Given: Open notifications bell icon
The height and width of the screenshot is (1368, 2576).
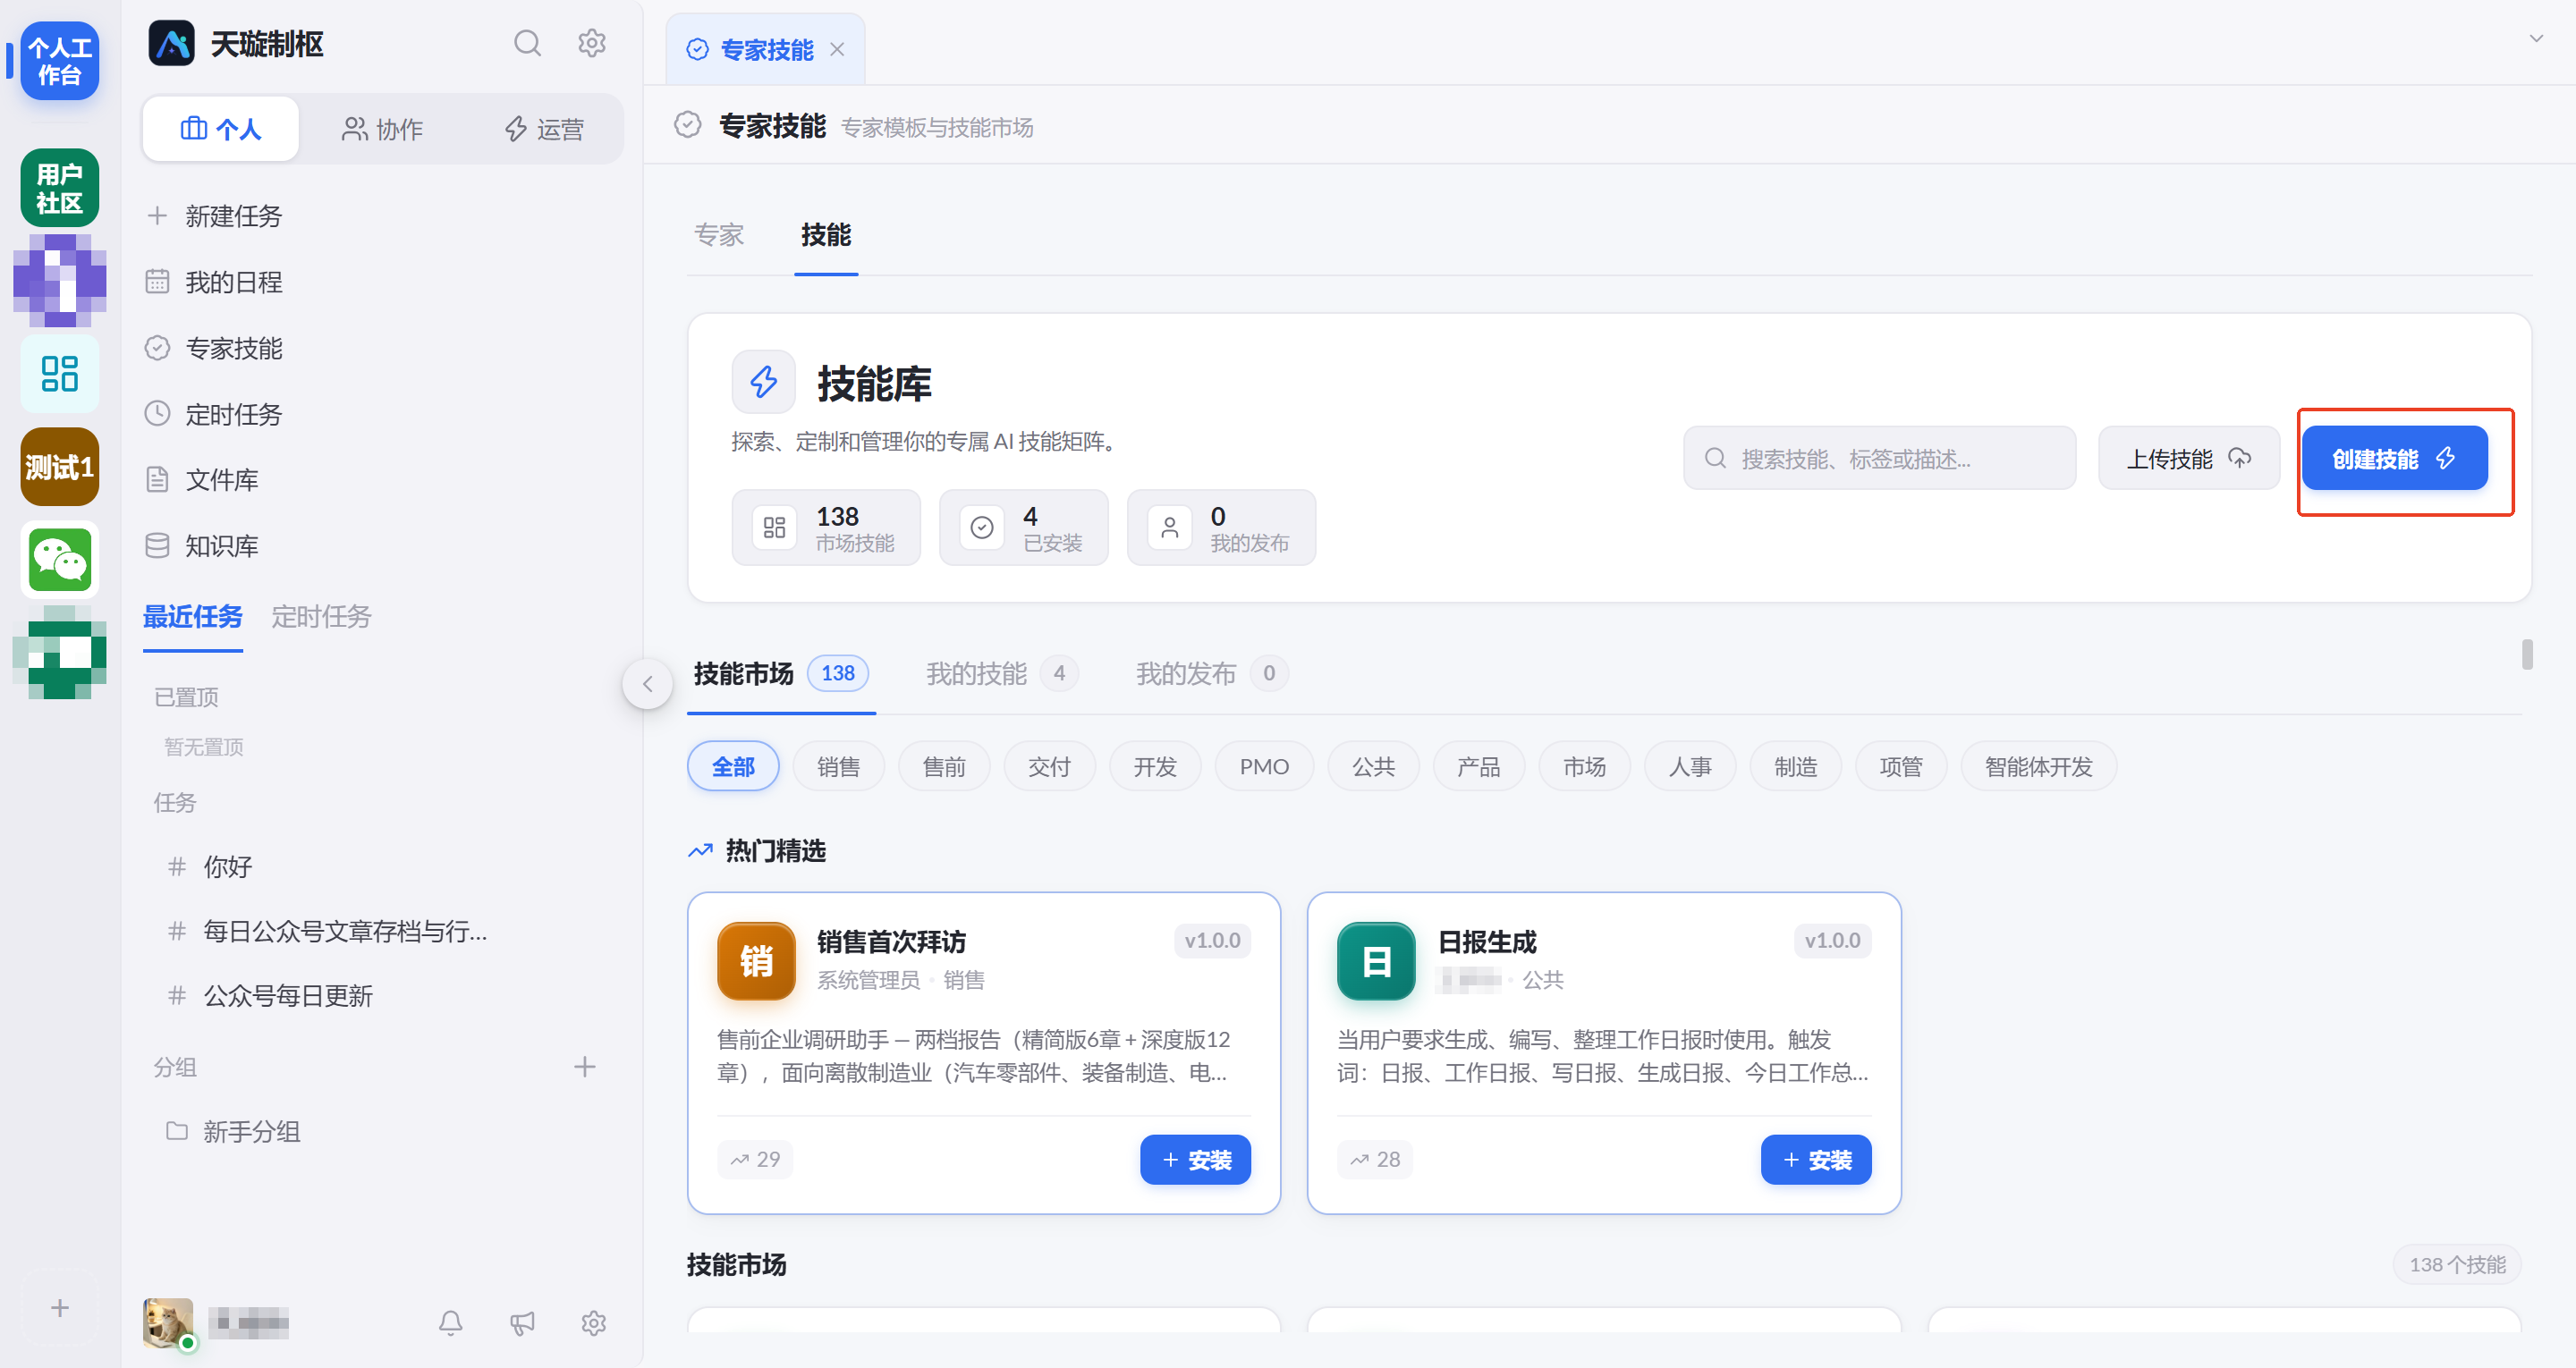Looking at the screenshot, I should 451,1323.
